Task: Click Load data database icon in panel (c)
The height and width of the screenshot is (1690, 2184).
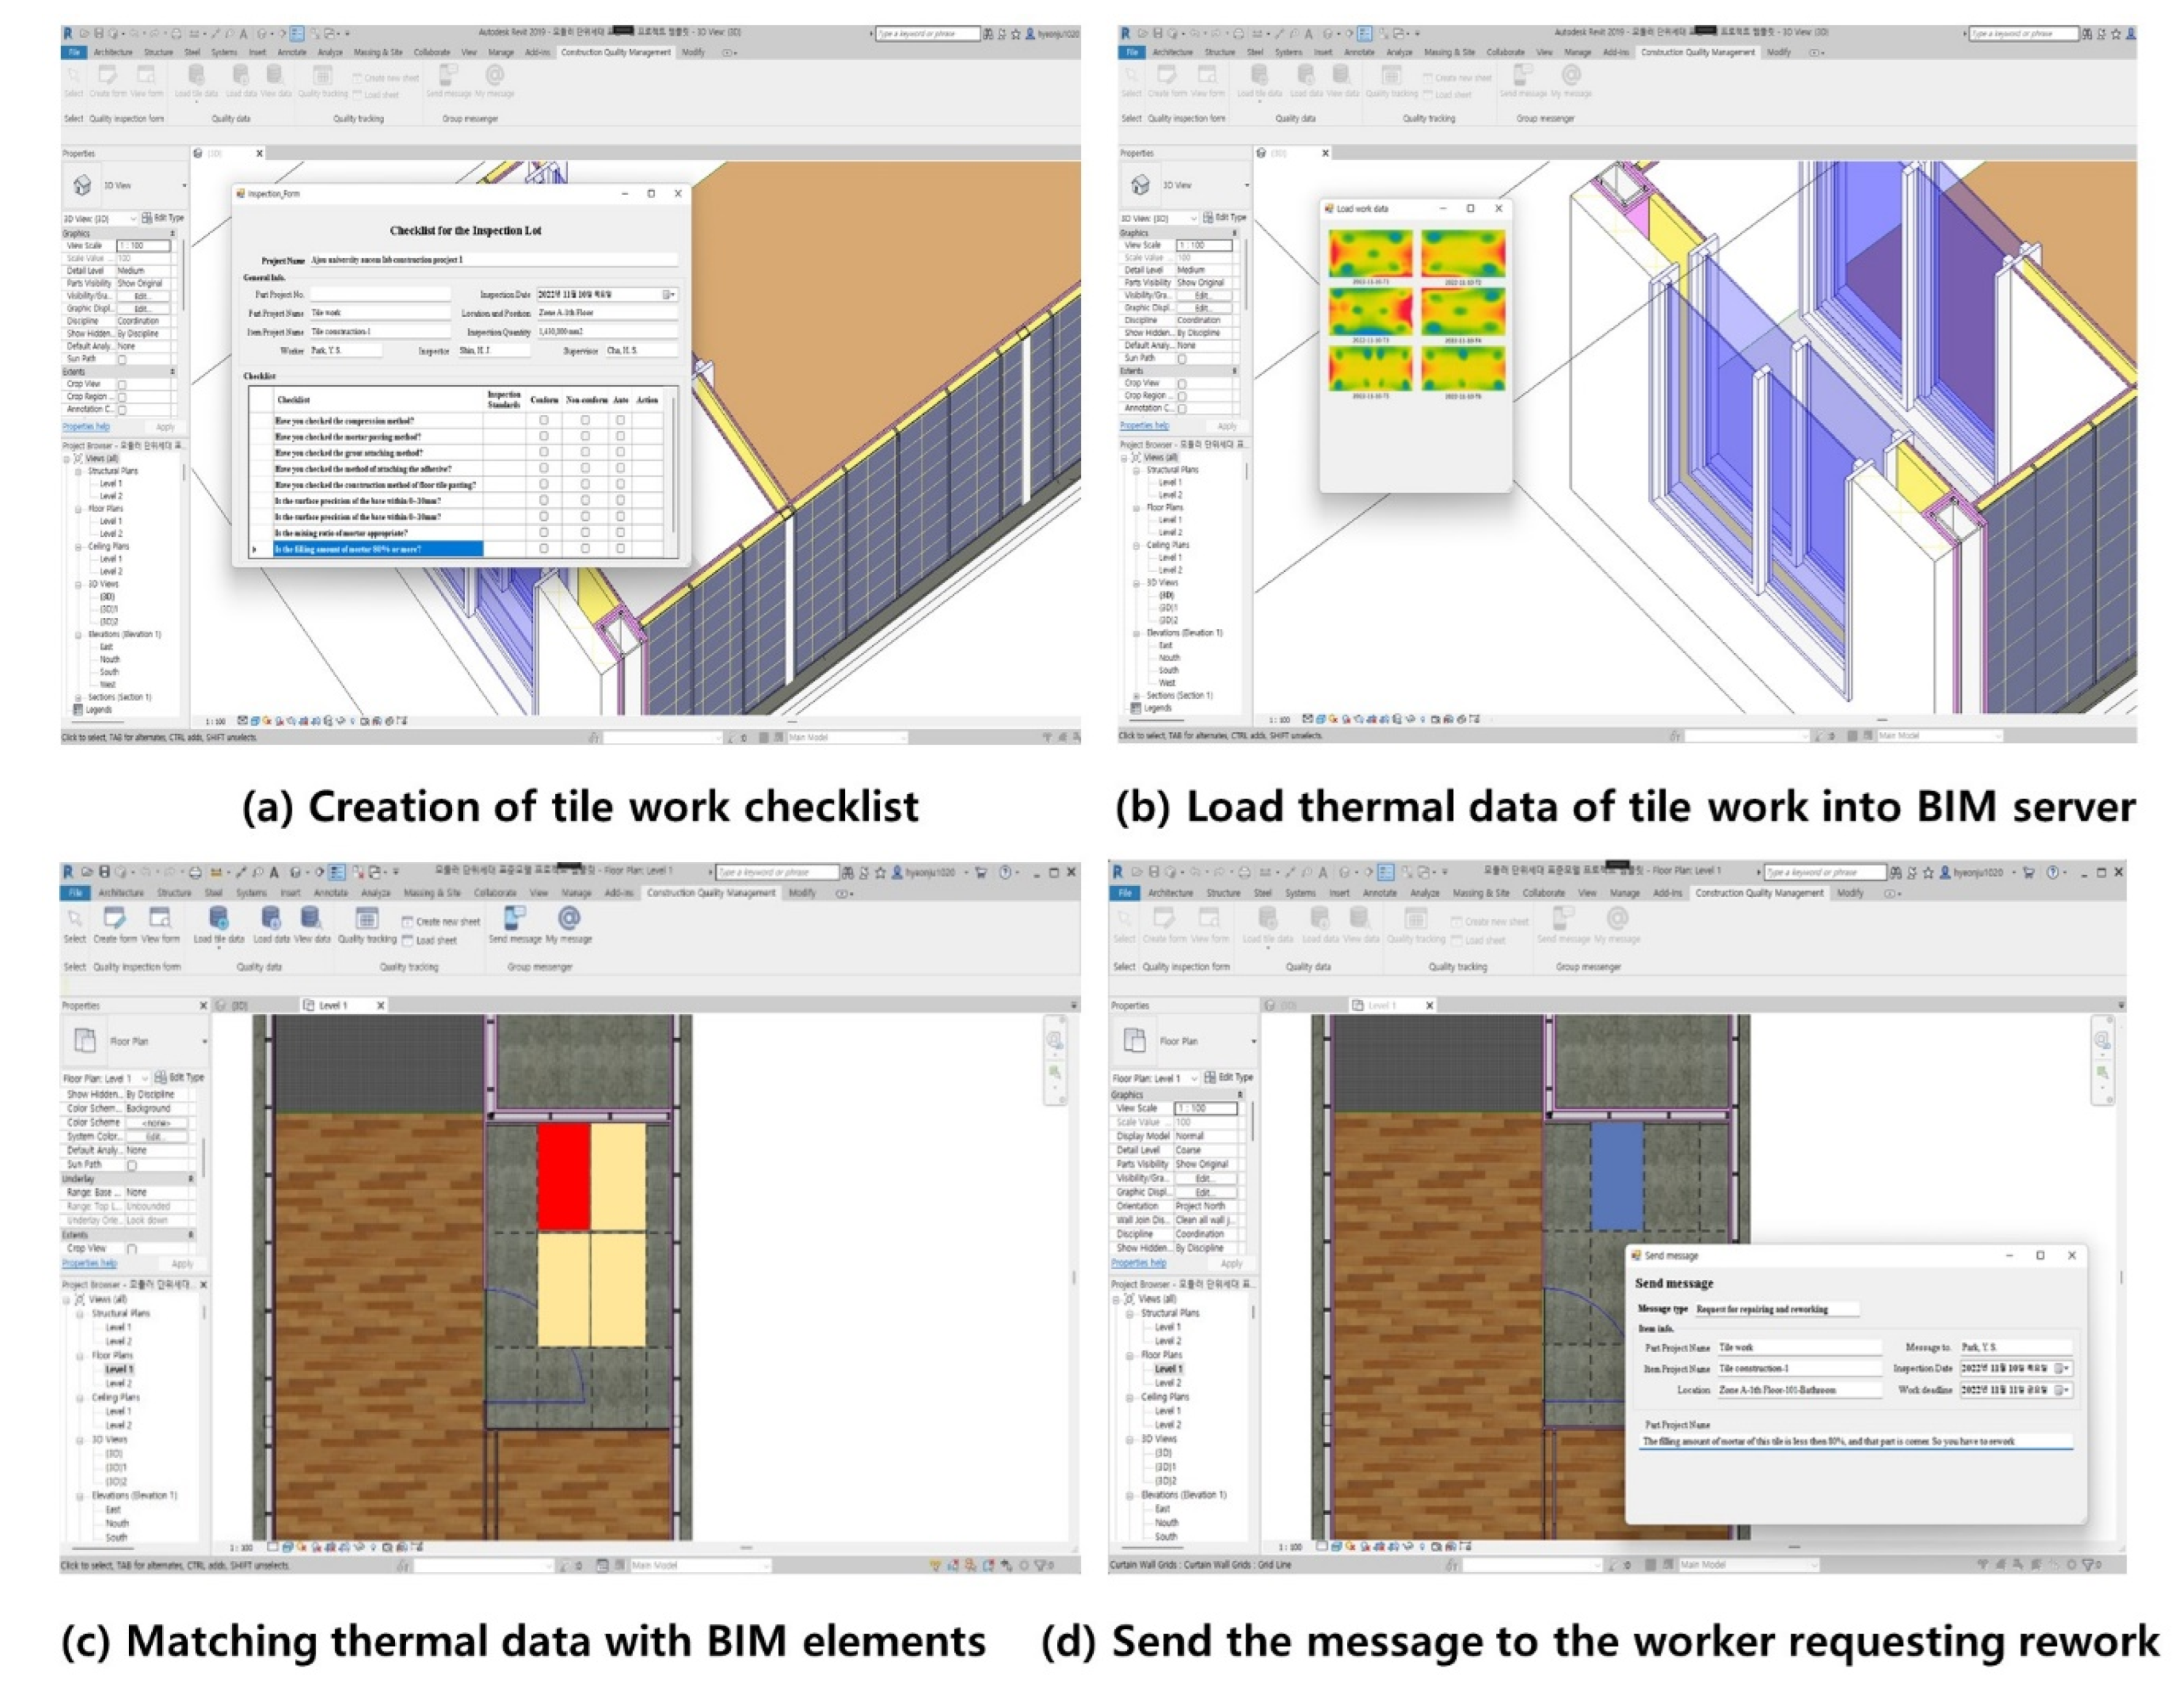Action: [x=270, y=918]
